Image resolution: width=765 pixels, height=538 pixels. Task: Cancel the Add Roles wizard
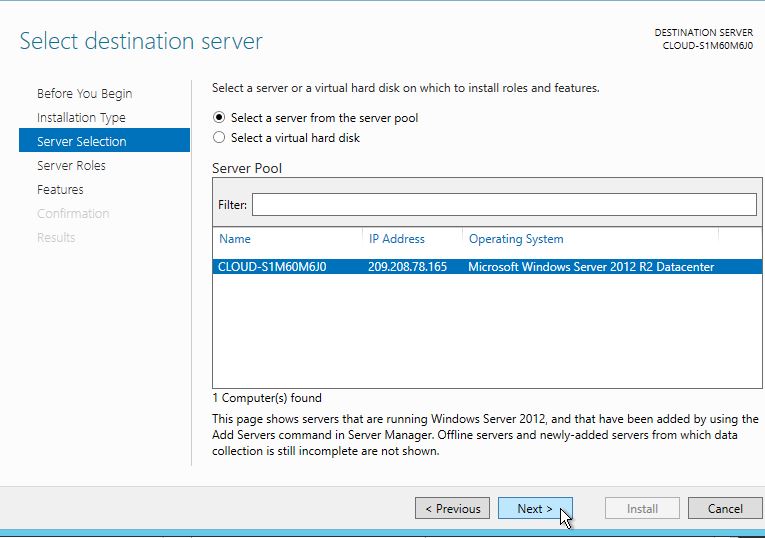(725, 508)
